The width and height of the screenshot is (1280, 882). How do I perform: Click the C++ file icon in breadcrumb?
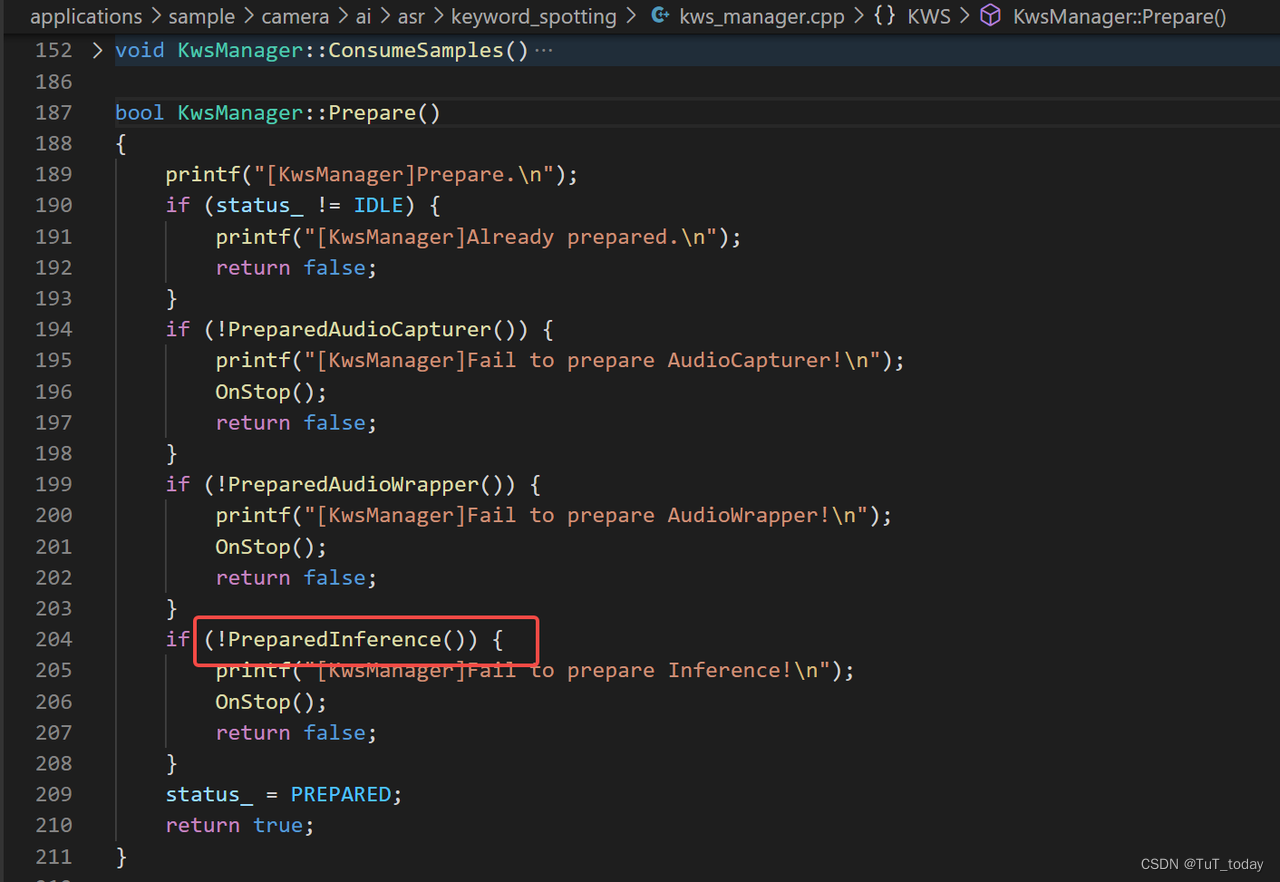click(660, 16)
